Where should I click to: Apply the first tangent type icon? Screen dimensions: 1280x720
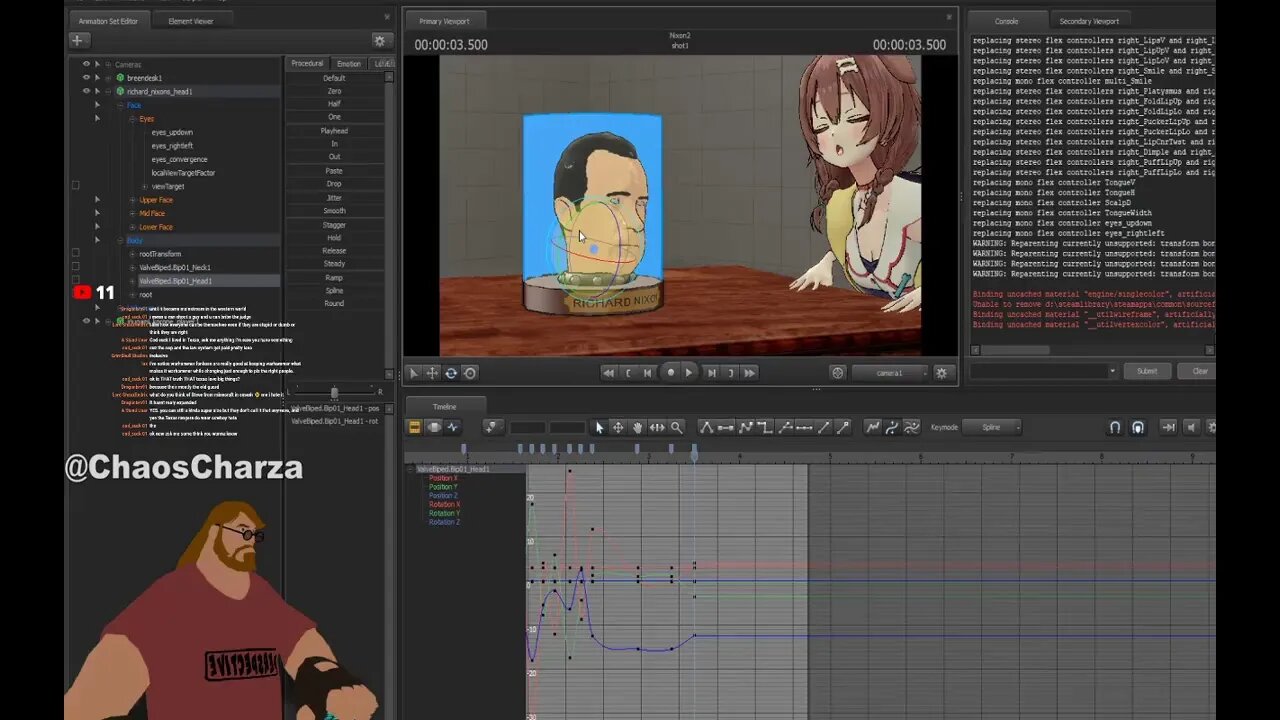click(706, 427)
